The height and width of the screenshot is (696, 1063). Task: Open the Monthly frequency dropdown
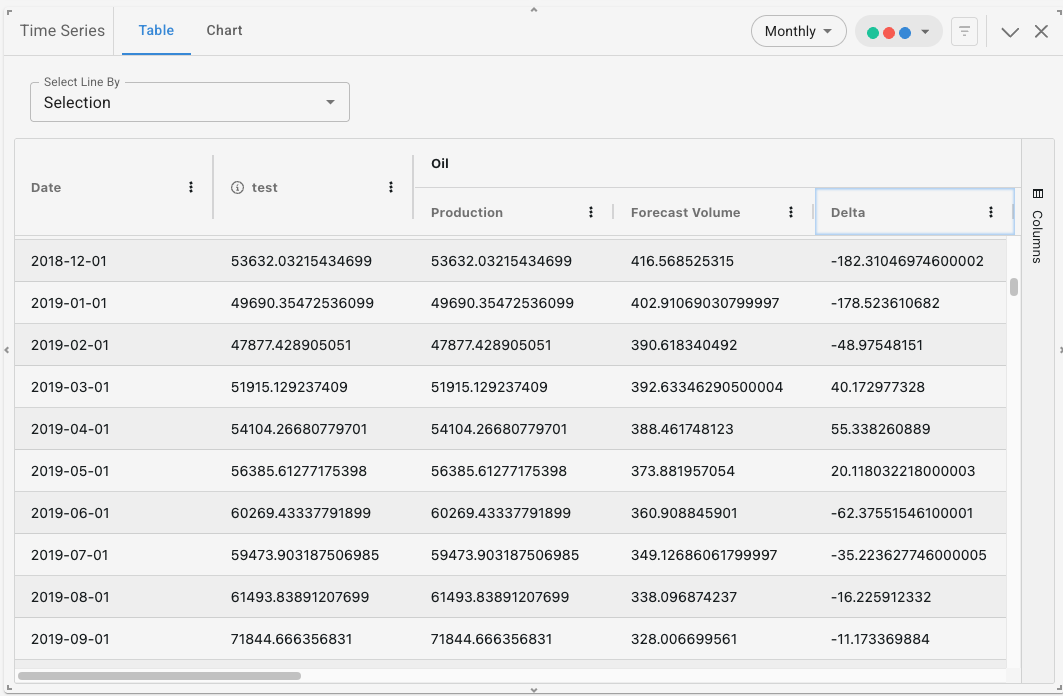(x=798, y=31)
